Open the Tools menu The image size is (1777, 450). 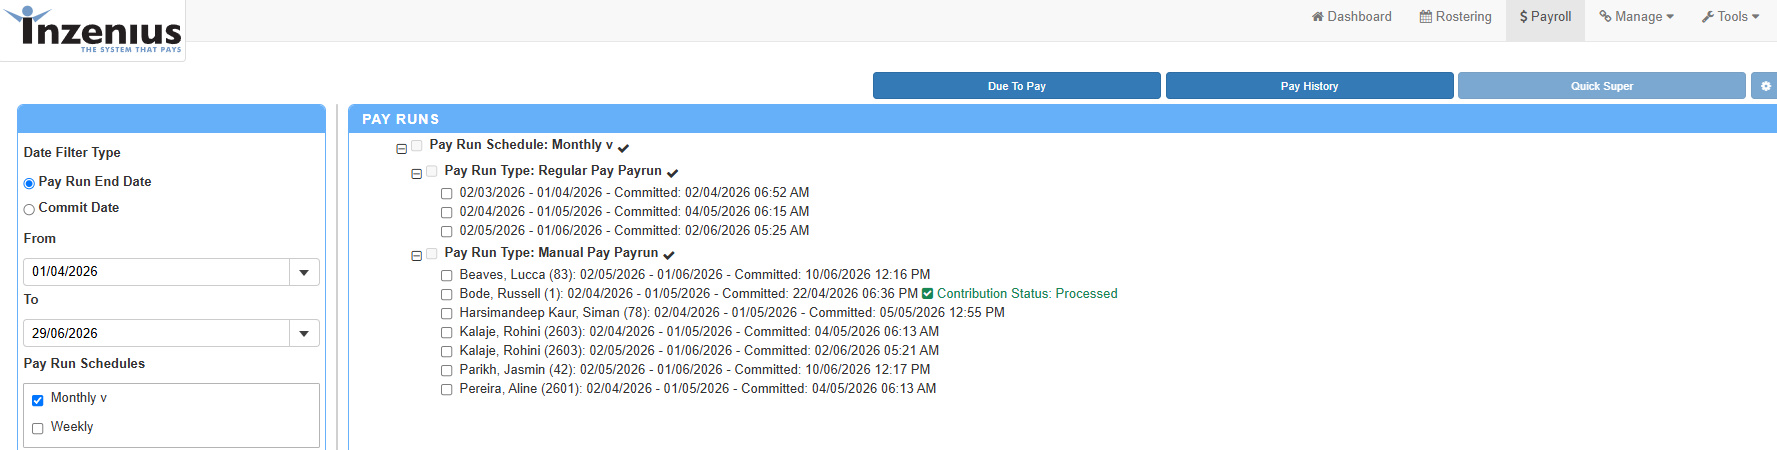point(1730,17)
